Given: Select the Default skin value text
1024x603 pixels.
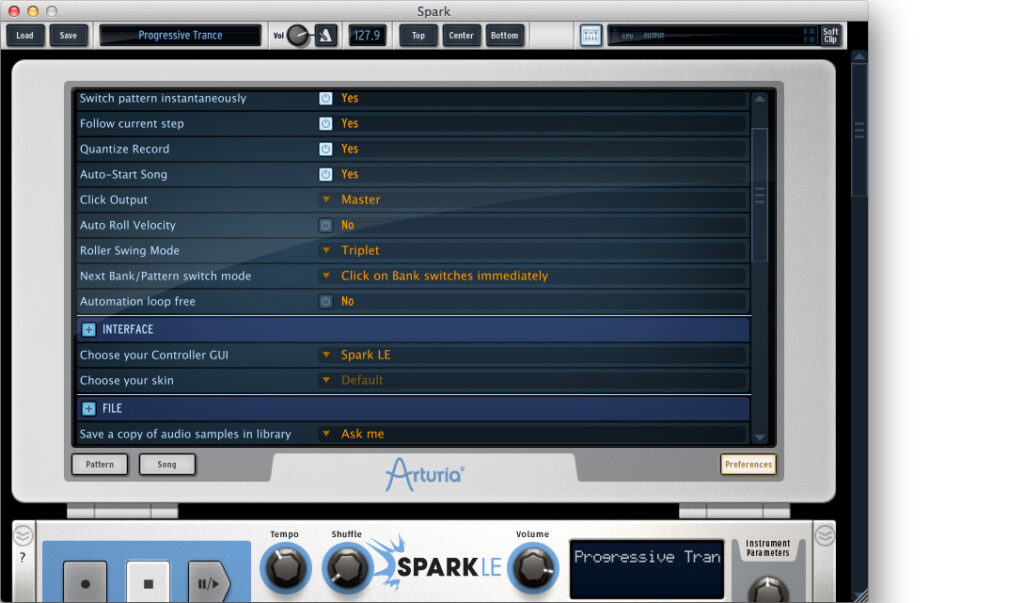Looking at the screenshot, I should tap(362, 380).
